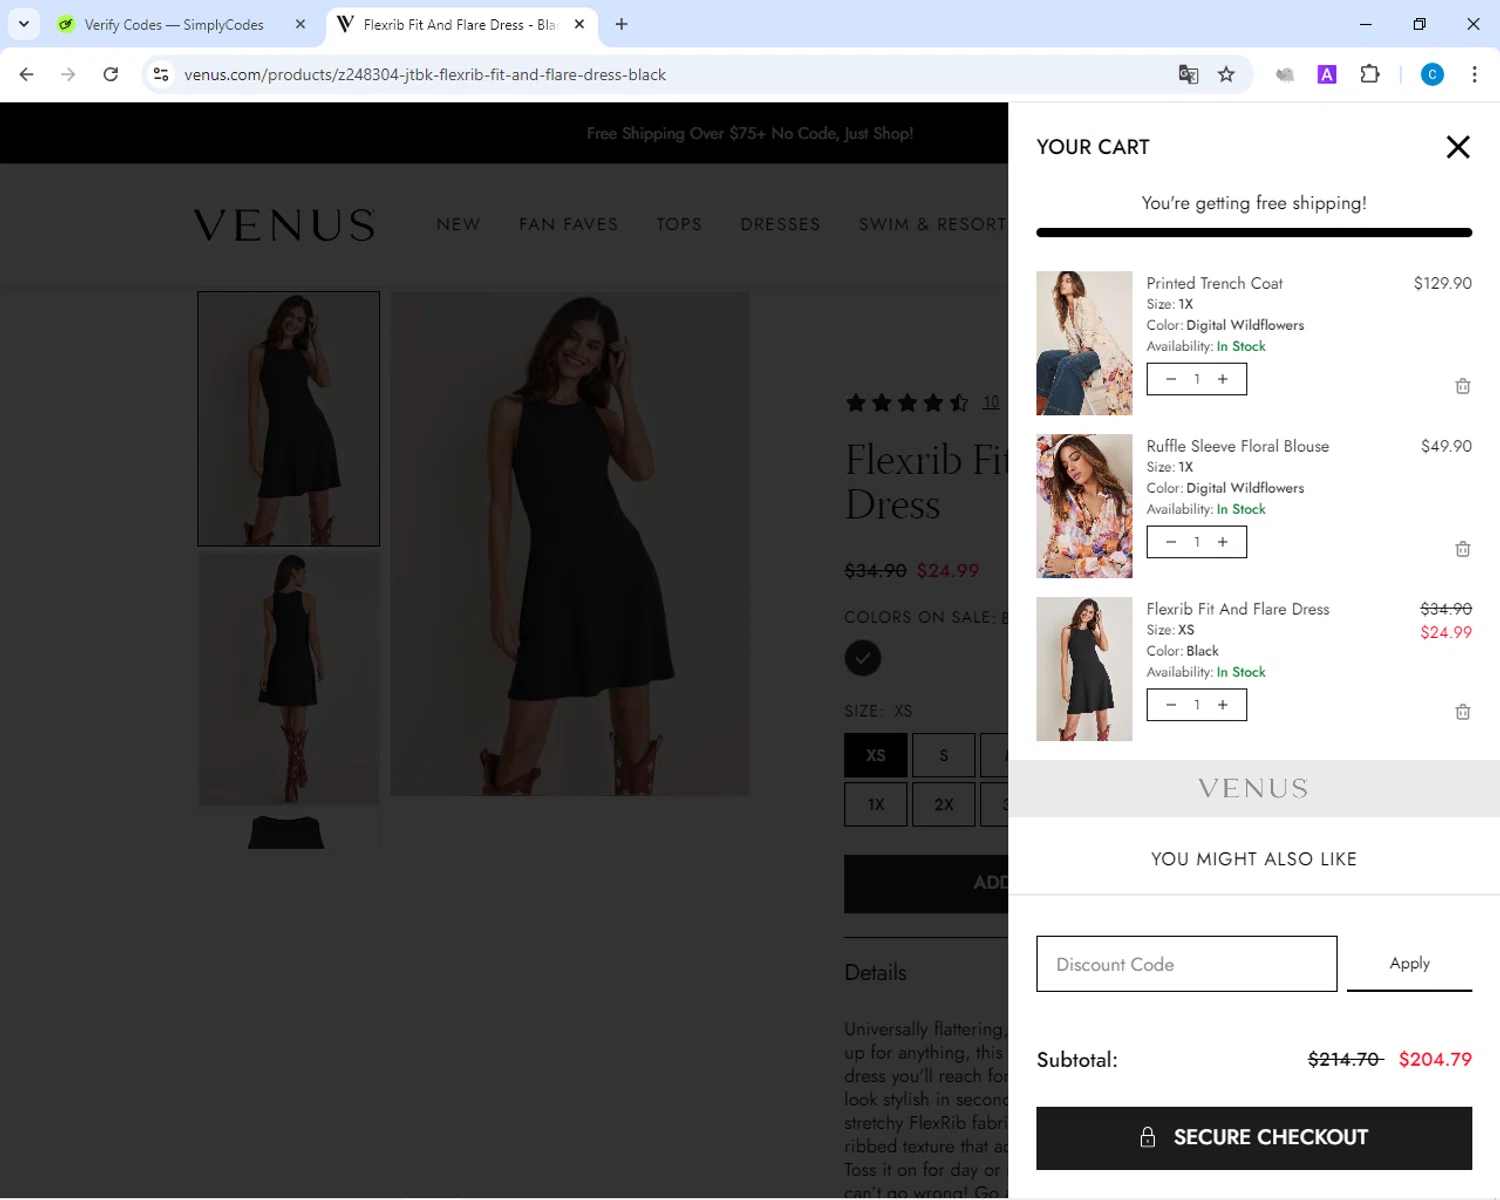Viewport: 1500px width, 1200px height.
Task: Select size 2X
Action: pos(944,804)
